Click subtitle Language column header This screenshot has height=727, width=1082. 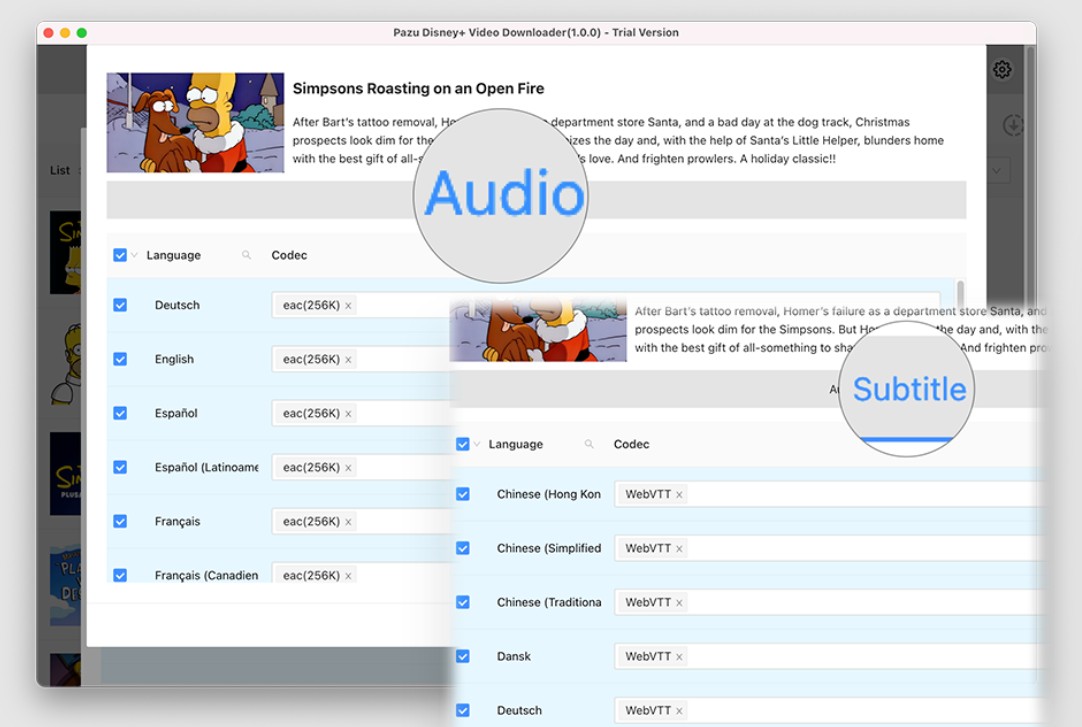515,444
